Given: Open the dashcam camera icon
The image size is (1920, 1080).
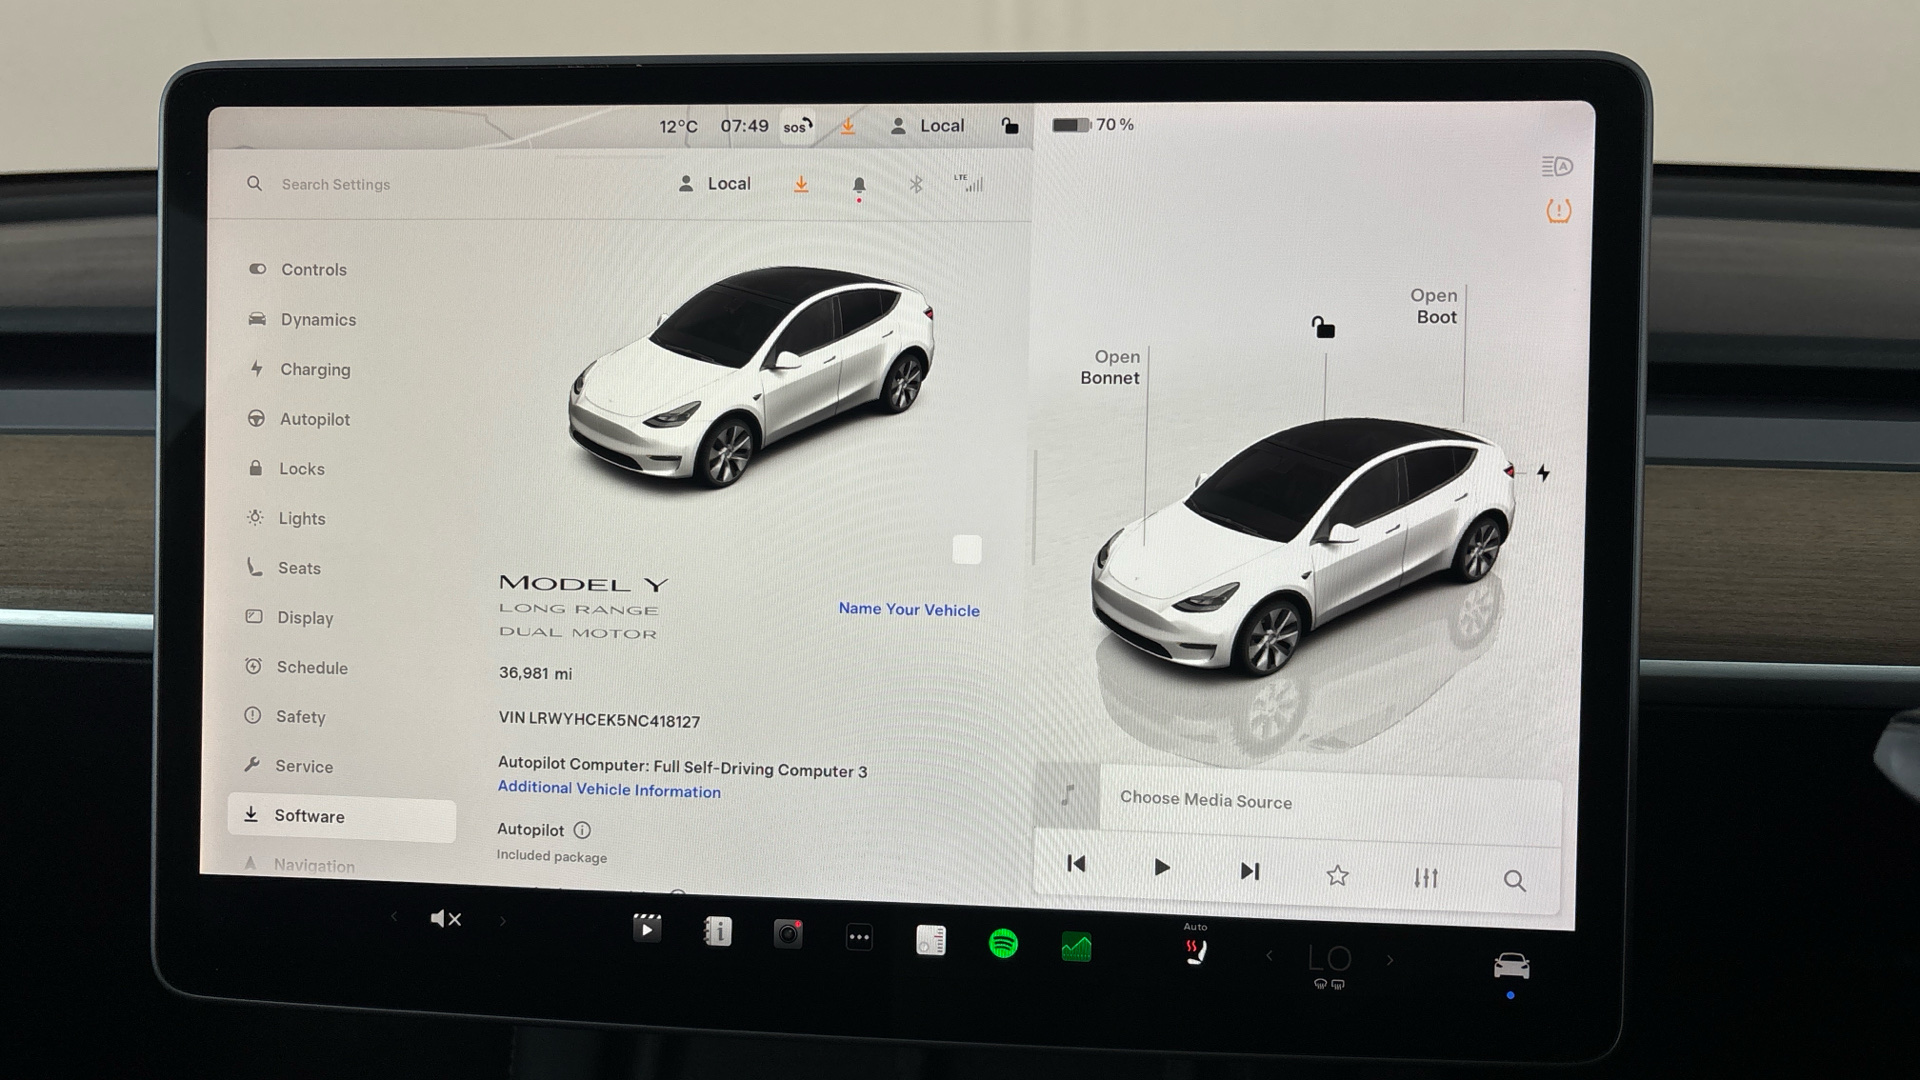Looking at the screenshot, I should [788, 934].
